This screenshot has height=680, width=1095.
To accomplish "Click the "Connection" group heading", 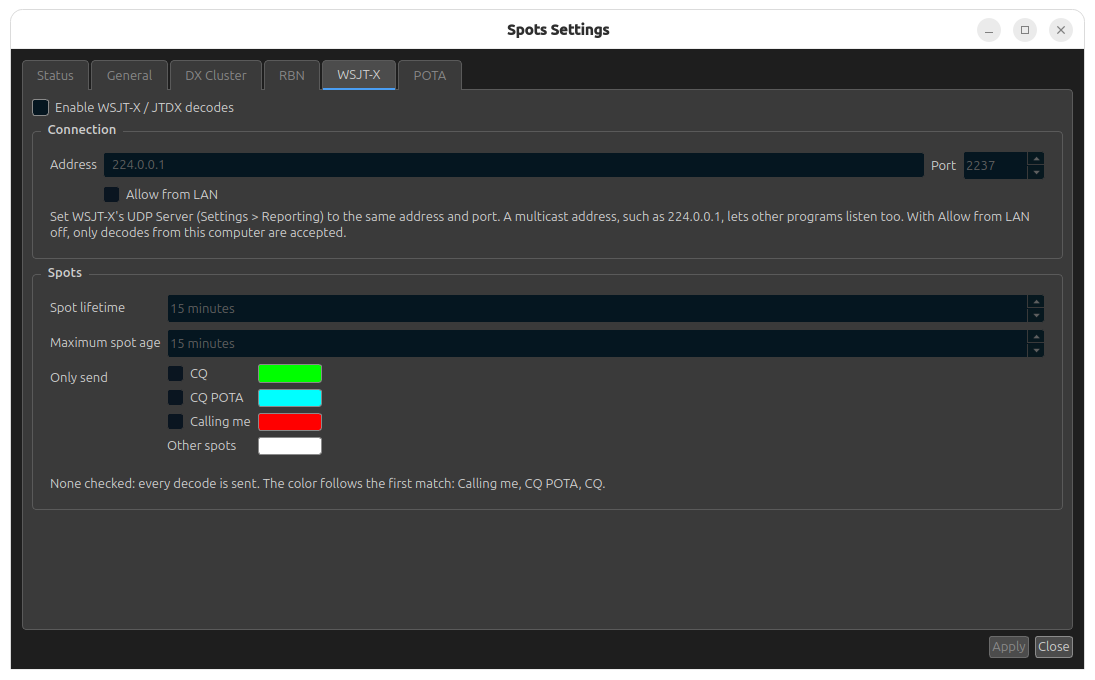I will [x=82, y=129].
